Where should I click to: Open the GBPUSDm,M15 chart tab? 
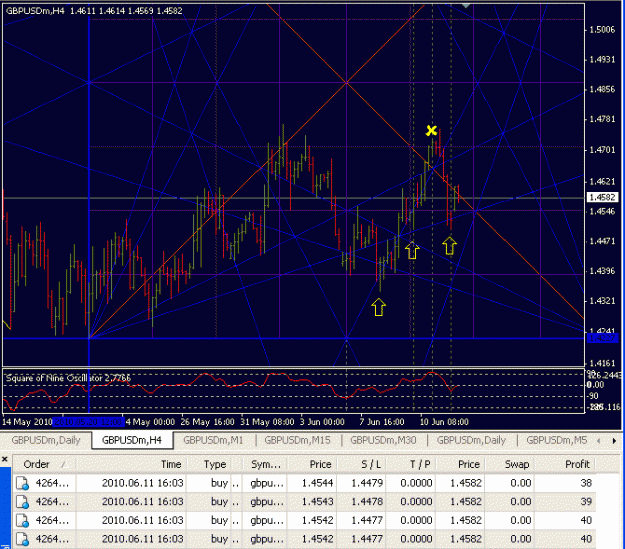pyautogui.click(x=297, y=440)
